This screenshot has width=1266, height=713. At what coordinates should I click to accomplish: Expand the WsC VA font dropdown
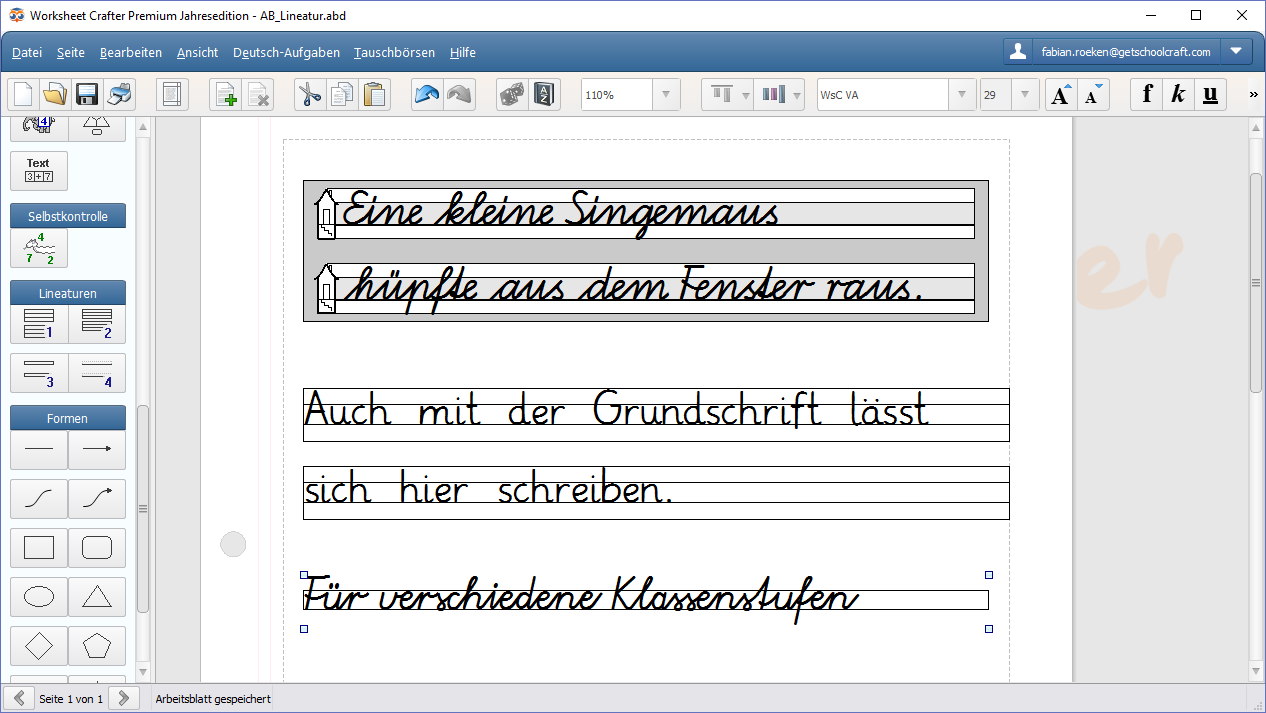pyautogui.click(x=962, y=95)
